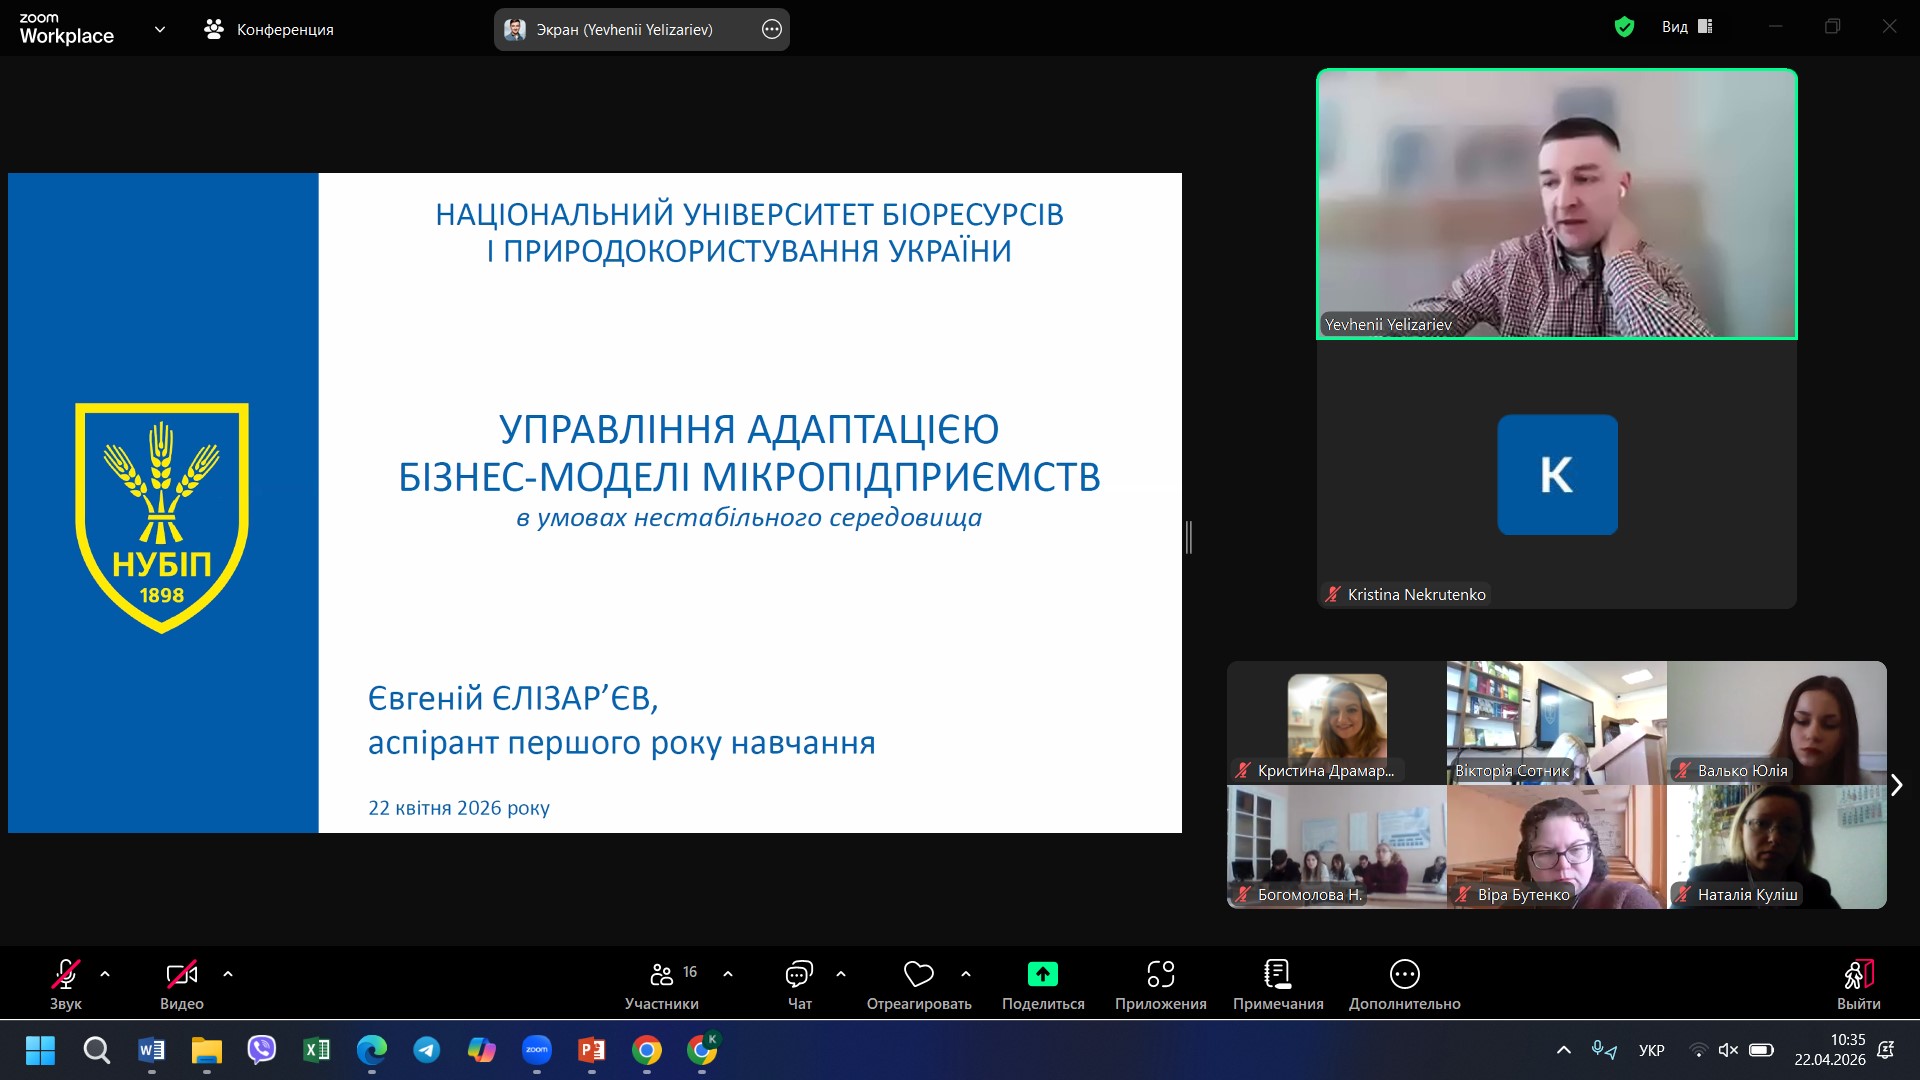Turn on camera via the Видео button
This screenshot has height=1080, width=1920.
pyautogui.click(x=181, y=974)
